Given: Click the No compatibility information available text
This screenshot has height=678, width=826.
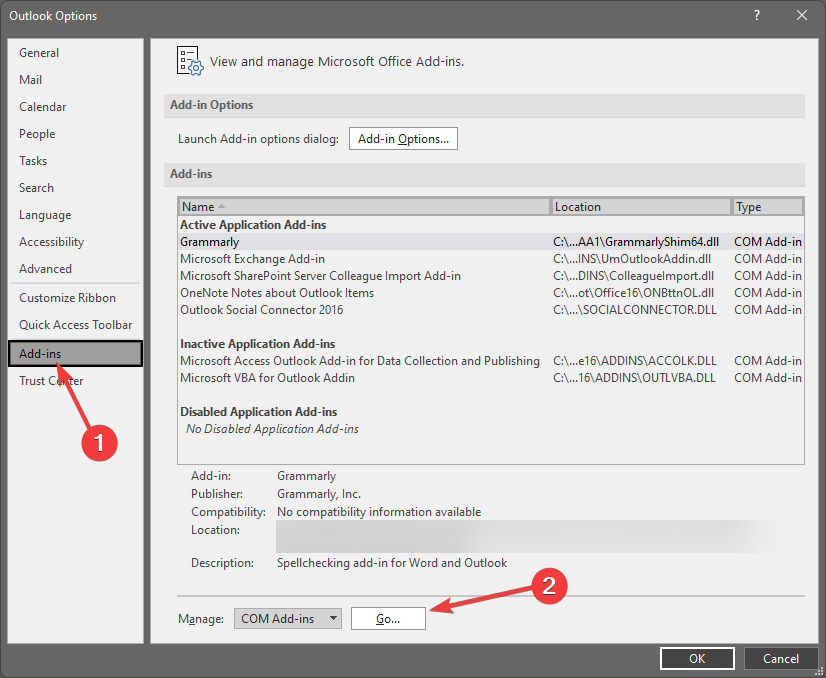Looking at the screenshot, I should (x=379, y=512).
